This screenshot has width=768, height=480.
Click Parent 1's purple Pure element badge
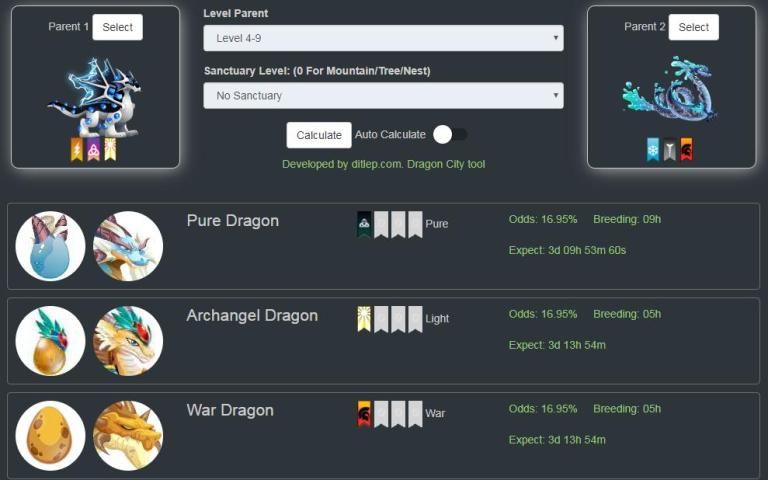[94, 149]
